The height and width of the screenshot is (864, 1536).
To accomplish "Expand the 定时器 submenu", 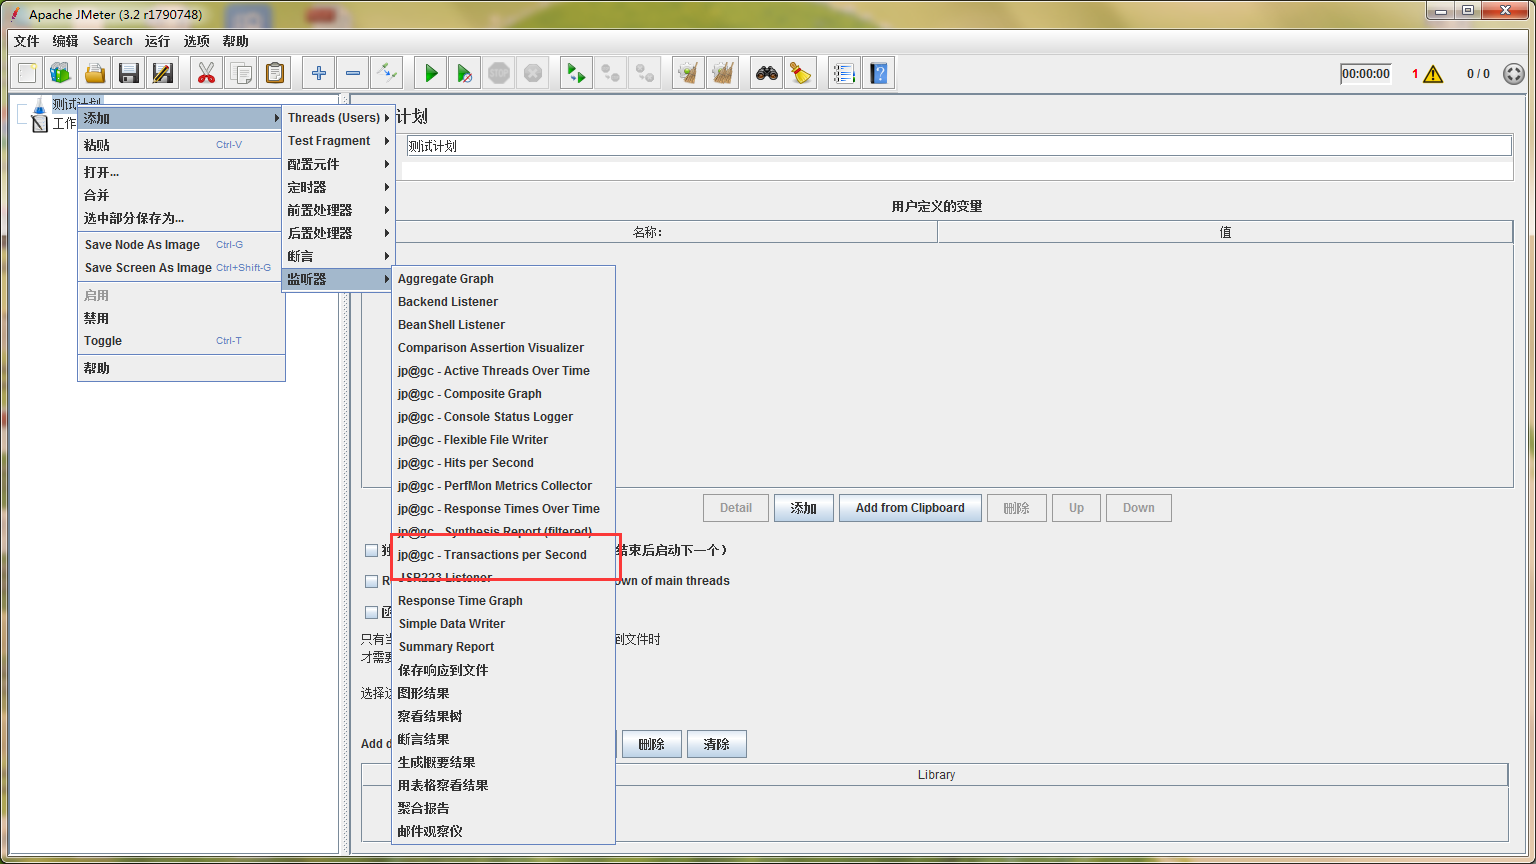I will [338, 187].
